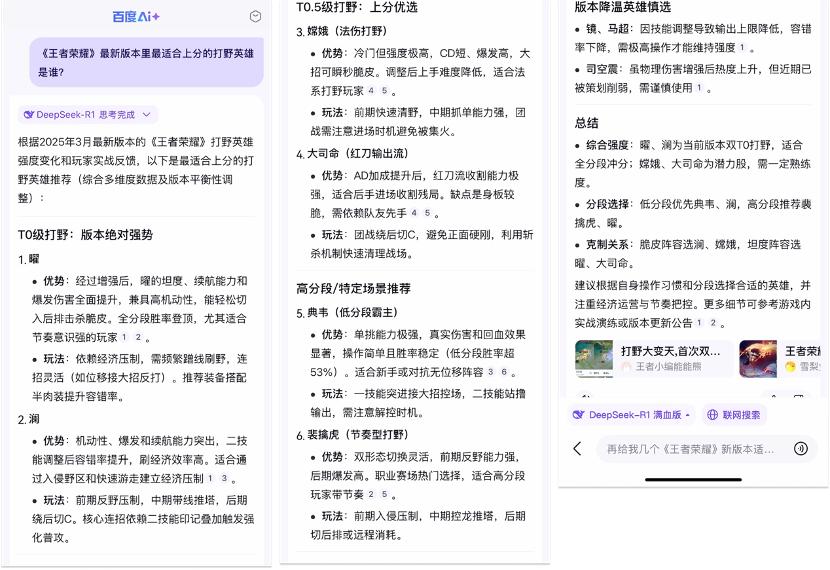Select the 分段选择 bullet label
The height and width of the screenshot is (570, 830).
tap(607, 204)
